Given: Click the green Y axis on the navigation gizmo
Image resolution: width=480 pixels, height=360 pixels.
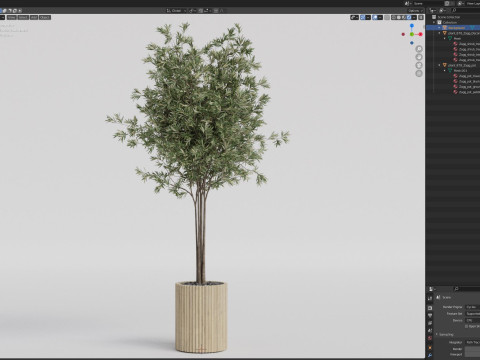Looking at the screenshot, I should [x=412, y=34].
